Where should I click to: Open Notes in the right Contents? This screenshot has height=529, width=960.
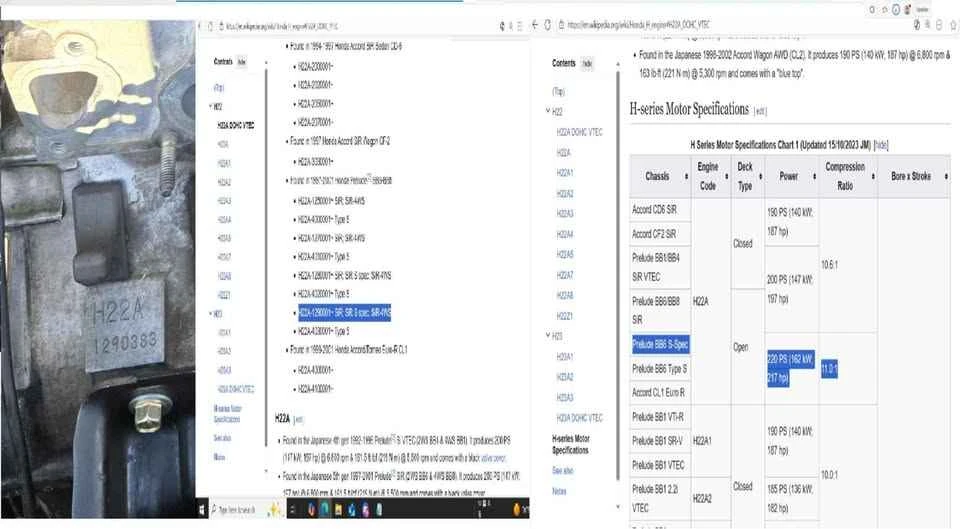[x=559, y=491]
